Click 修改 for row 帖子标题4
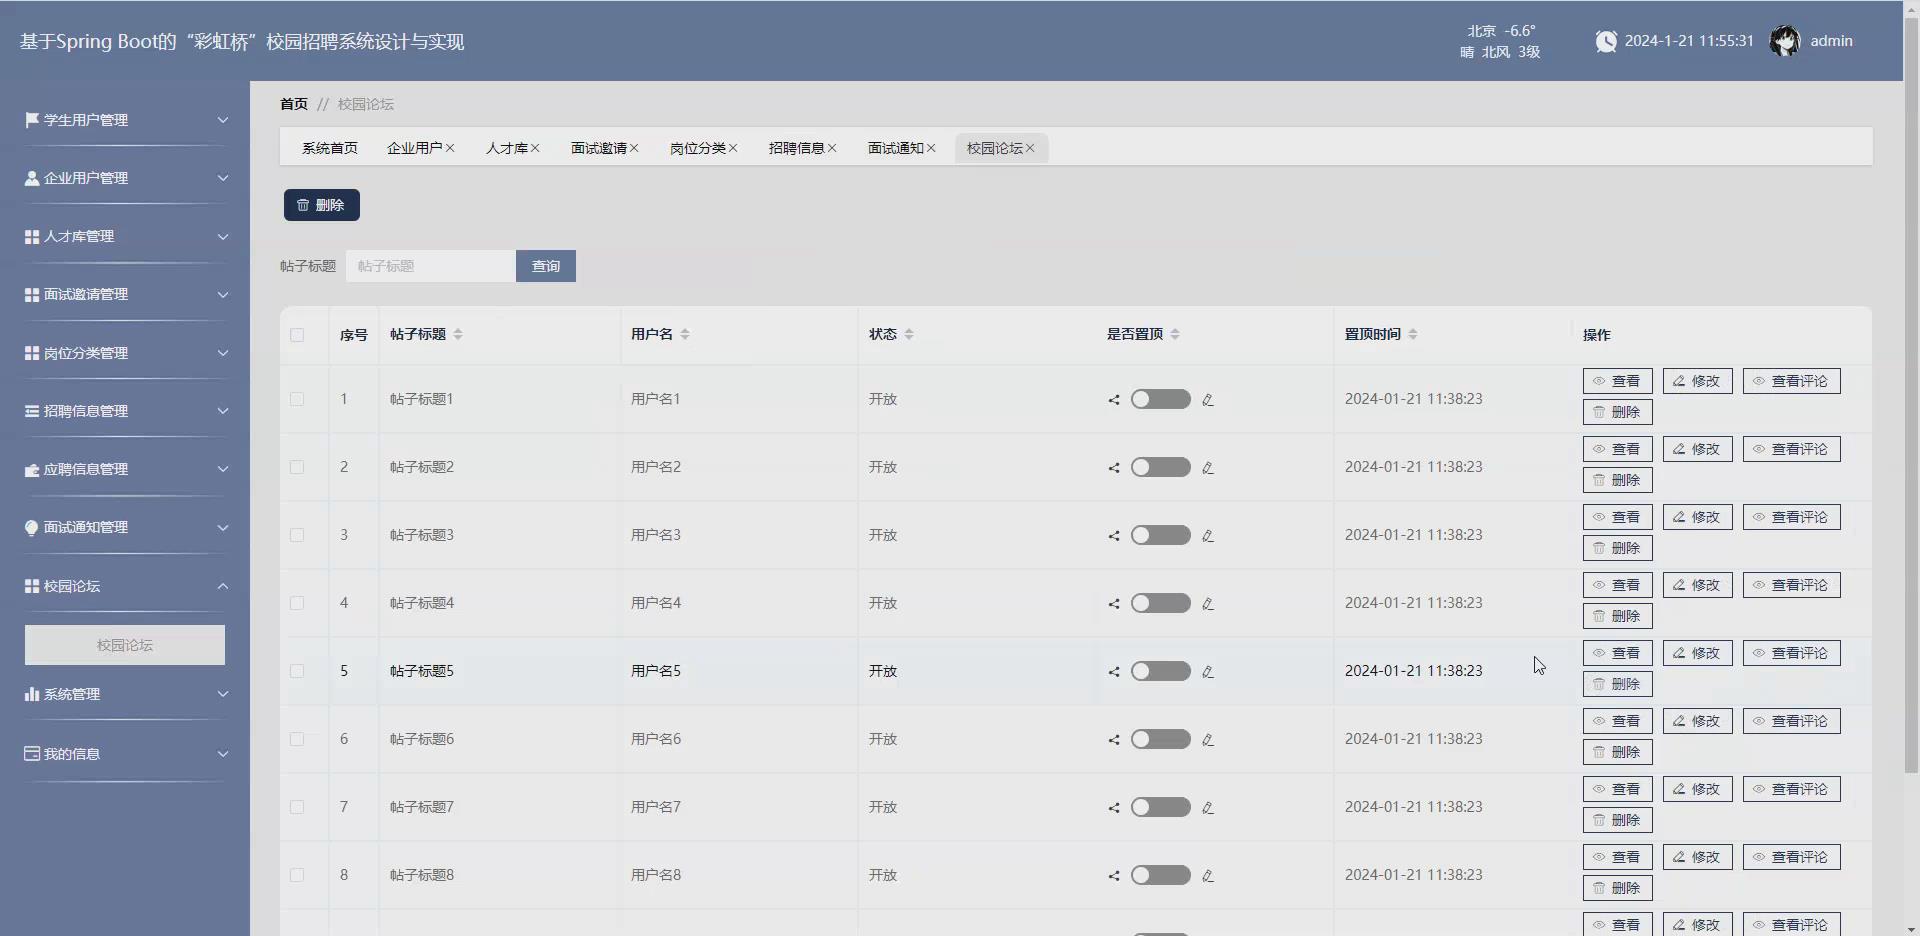The height and width of the screenshot is (936, 1920). [x=1698, y=585]
